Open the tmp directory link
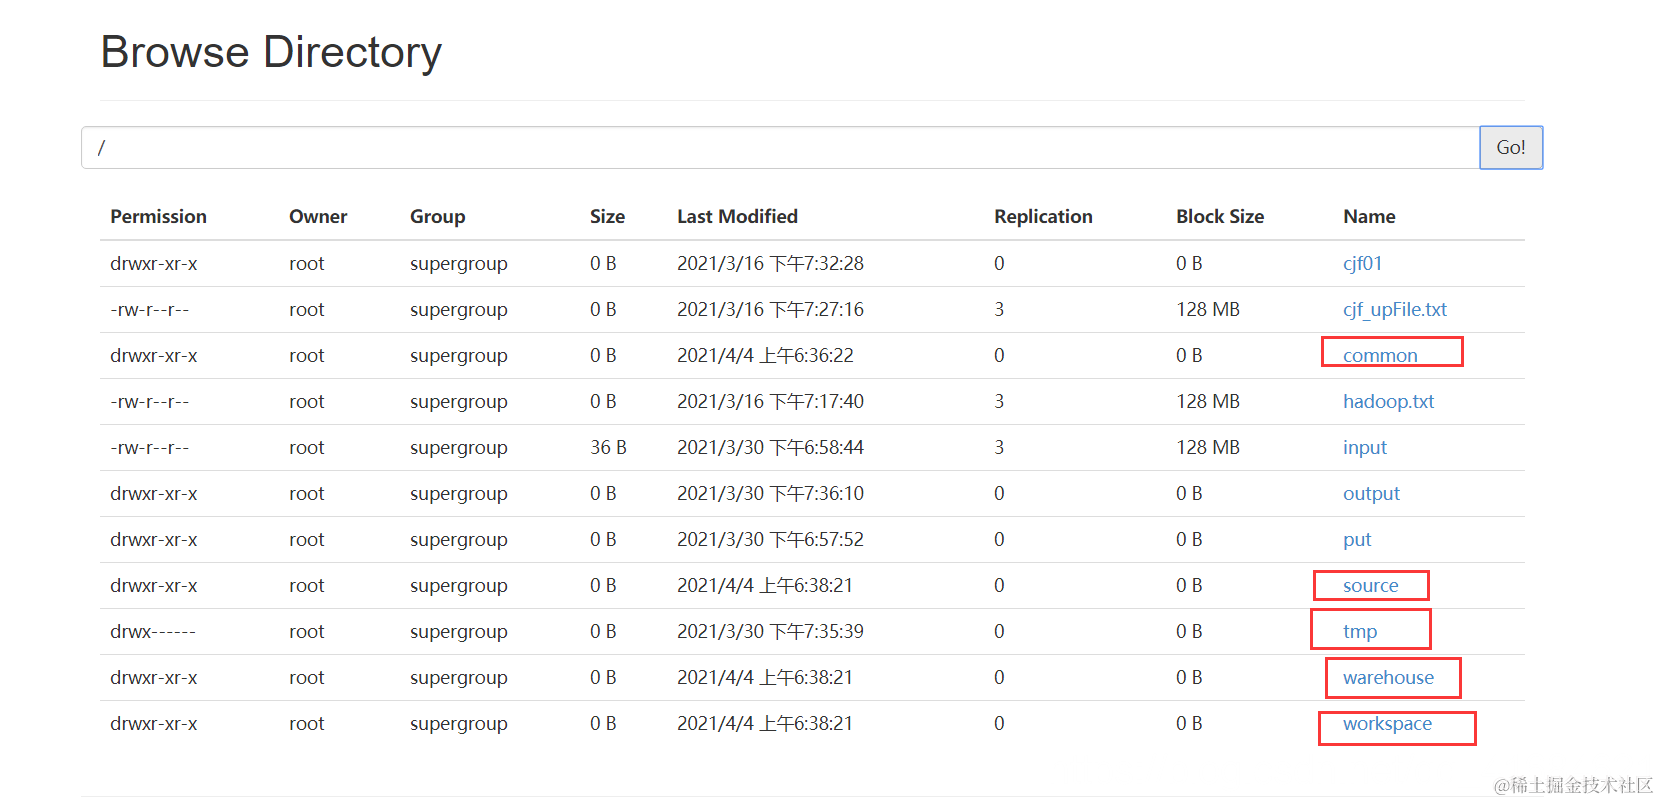The height and width of the screenshot is (802, 1660). coord(1360,631)
